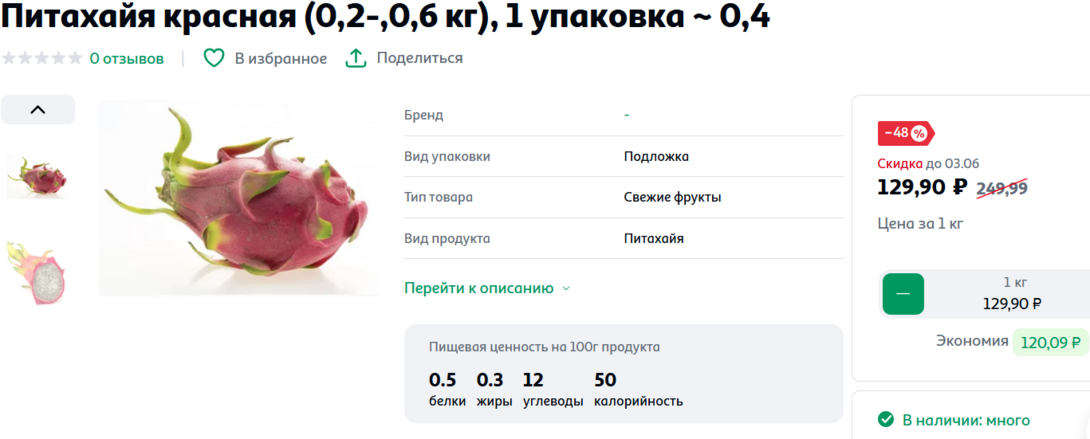Click the Подложка packaging value
The image size is (1090, 439).
pyautogui.click(x=656, y=156)
